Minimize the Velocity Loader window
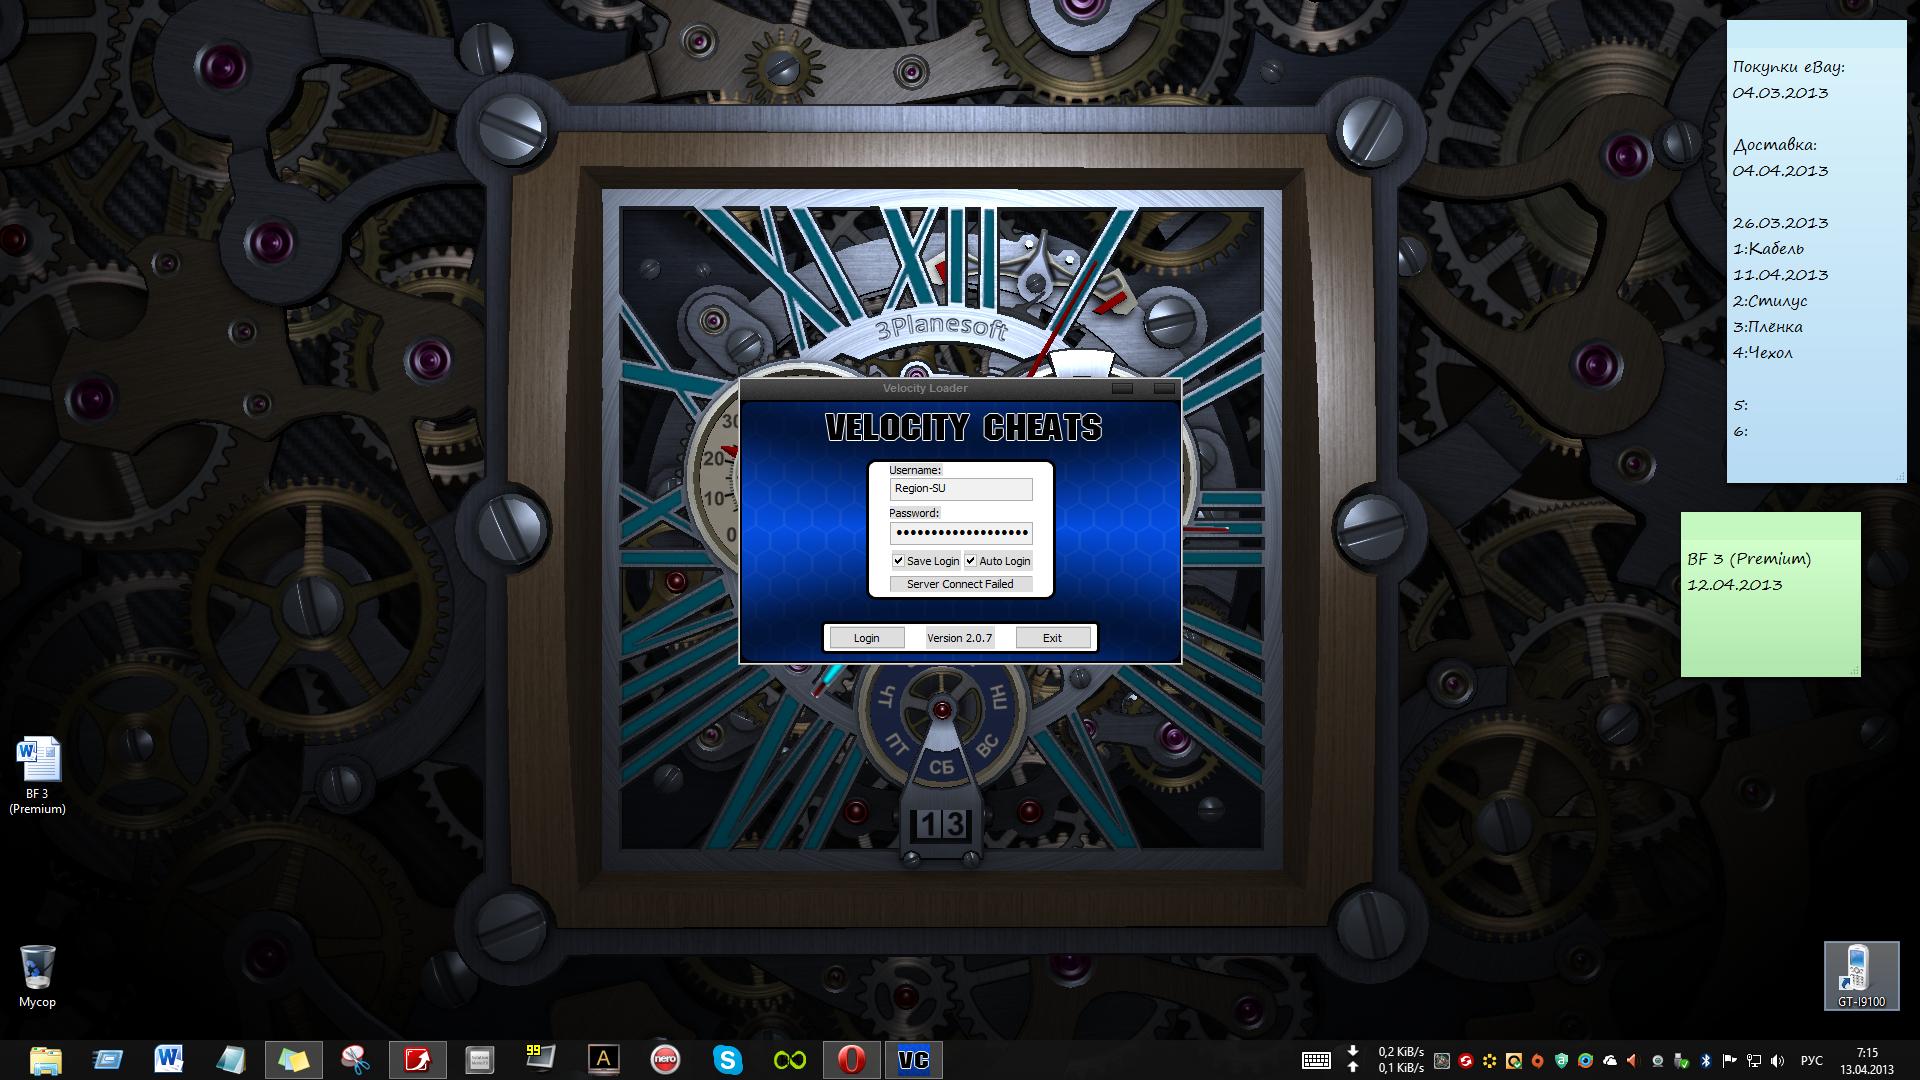 pos(1122,388)
